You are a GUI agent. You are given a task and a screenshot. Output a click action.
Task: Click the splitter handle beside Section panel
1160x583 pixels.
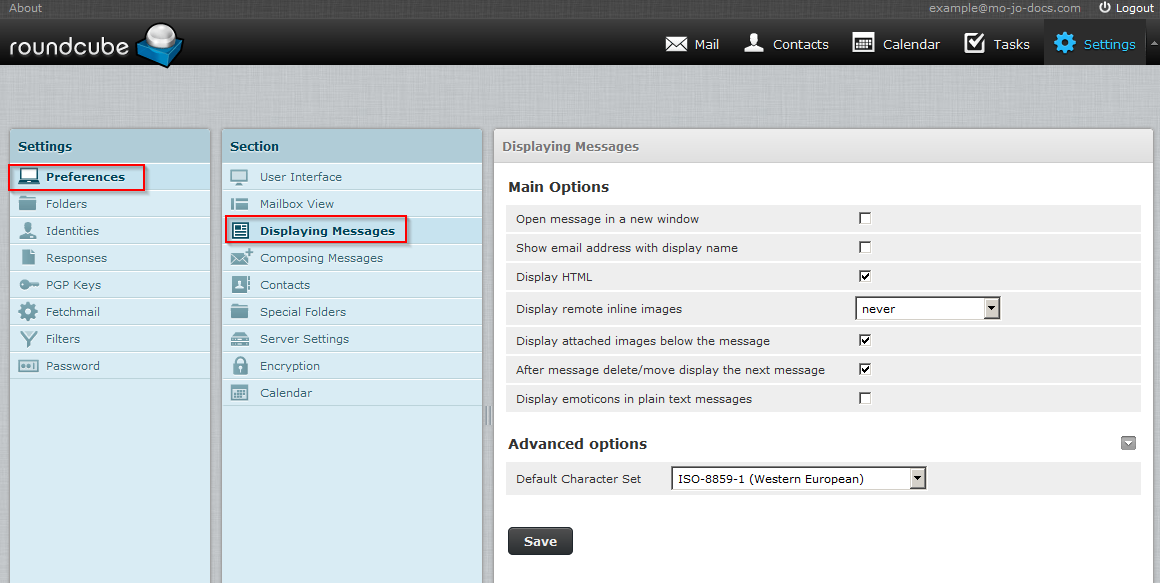(x=488, y=414)
